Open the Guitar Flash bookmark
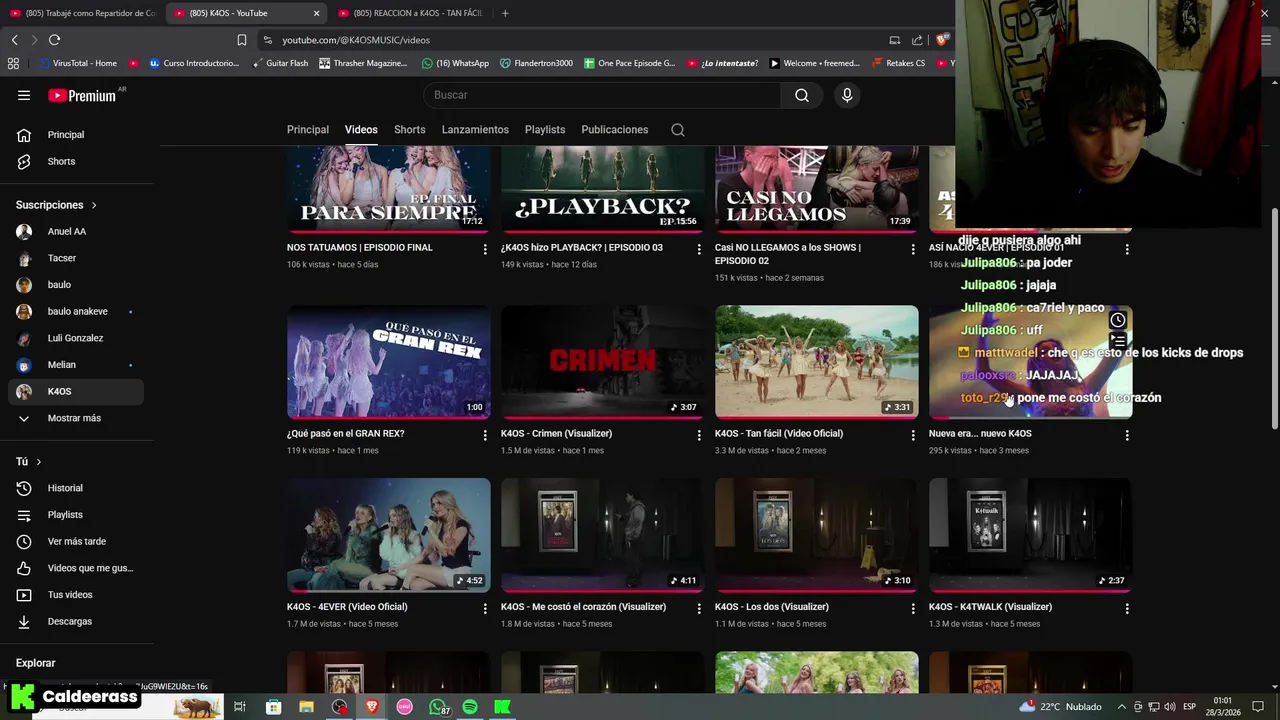The height and width of the screenshot is (720, 1280). point(279,63)
